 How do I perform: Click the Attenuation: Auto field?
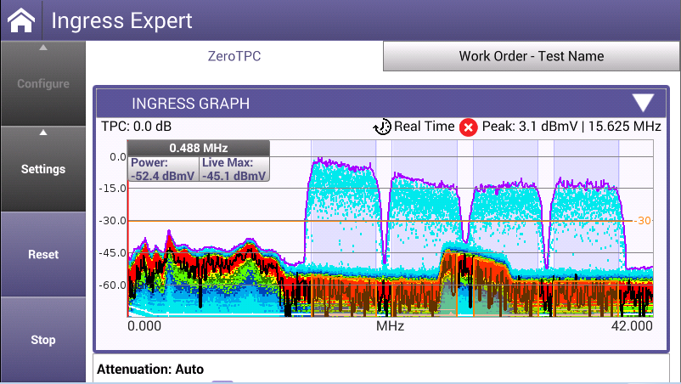tap(150, 369)
